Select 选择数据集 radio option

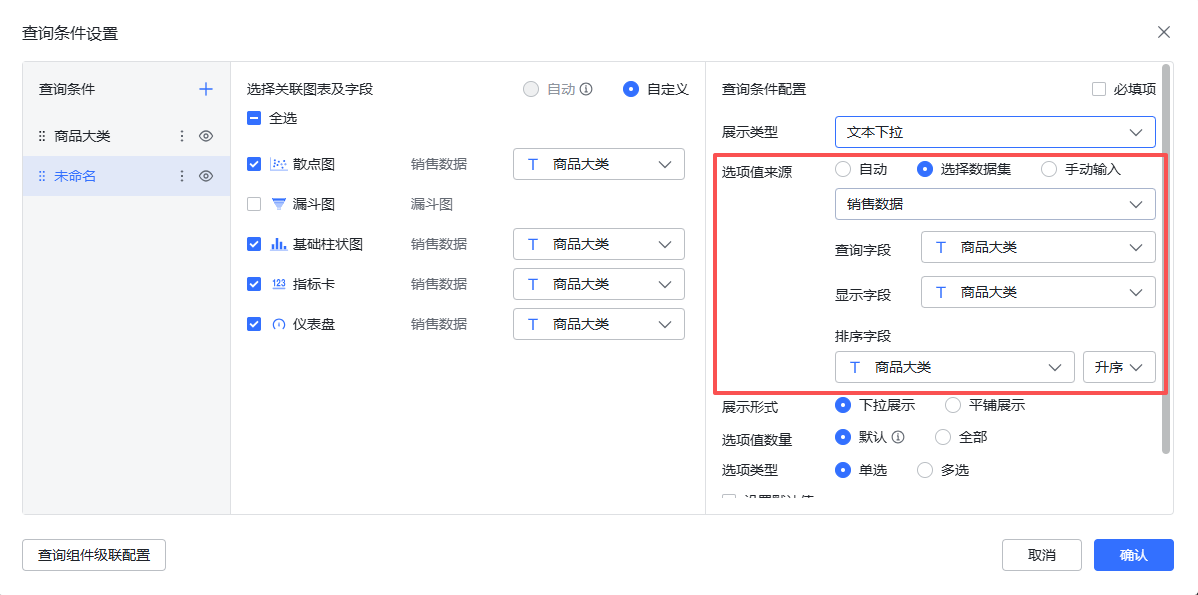pyautogui.click(x=924, y=169)
